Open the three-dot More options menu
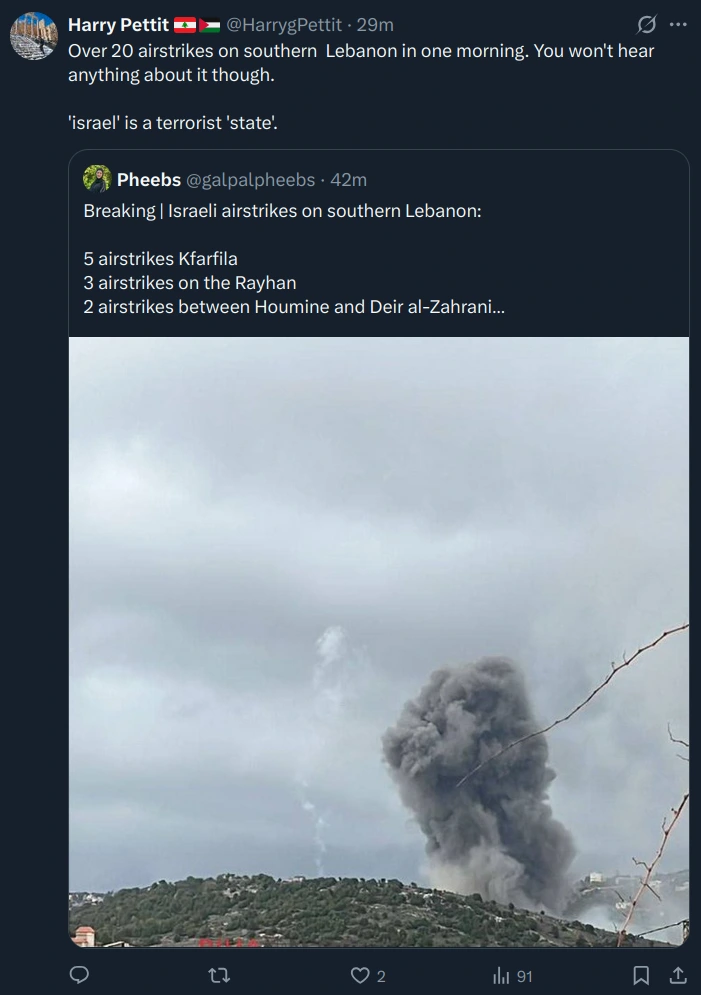701x995 pixels. pyautogui.click(x=678, y=24)
